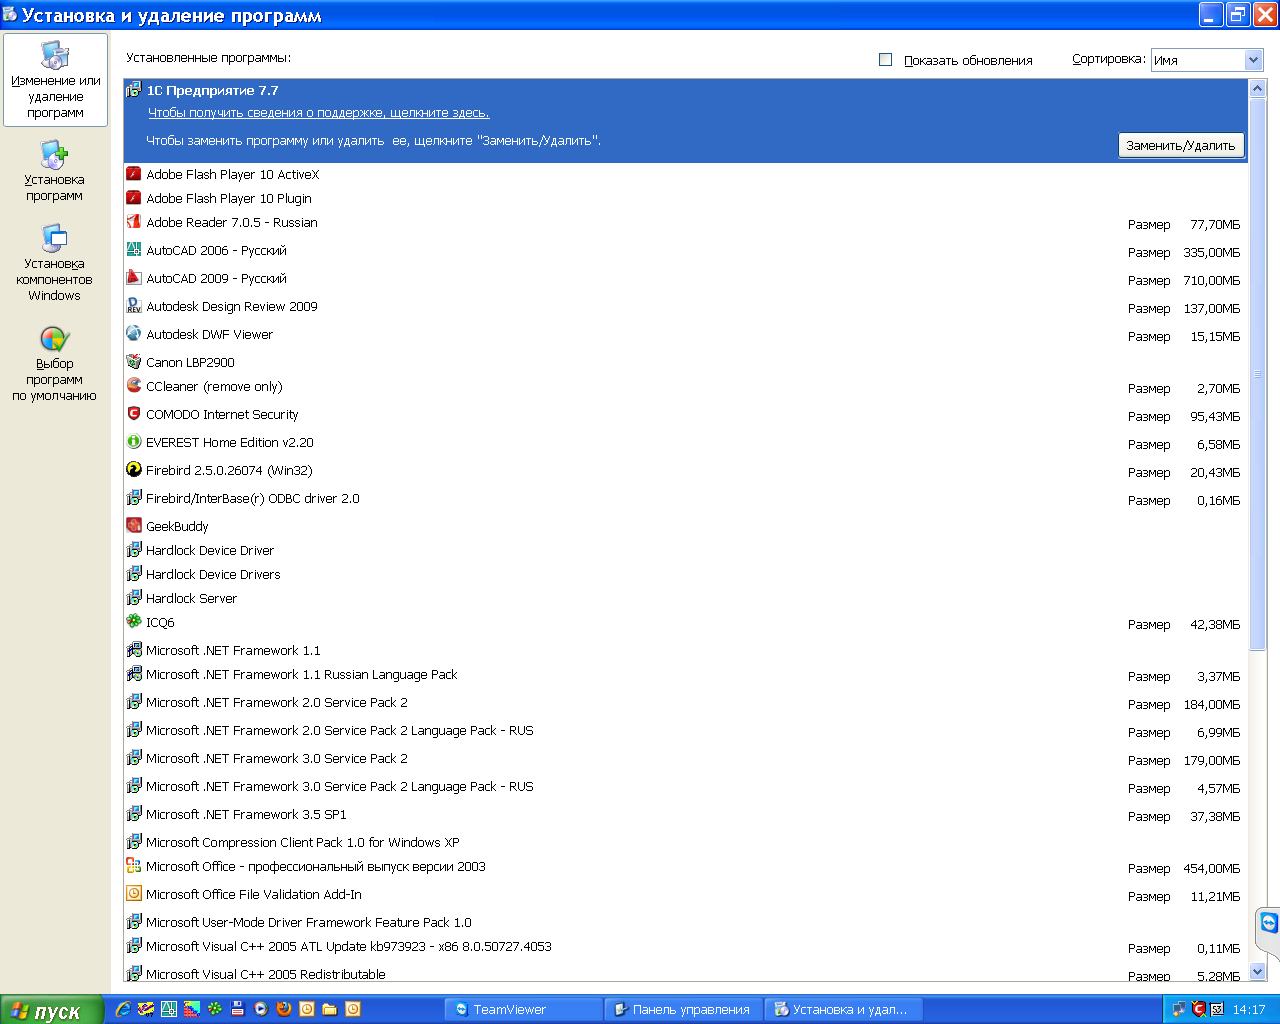Click the CCleaner program icon
The height and width of the screenshot is (1024, 1280).
pyautogui.click(x=134, y=386)
